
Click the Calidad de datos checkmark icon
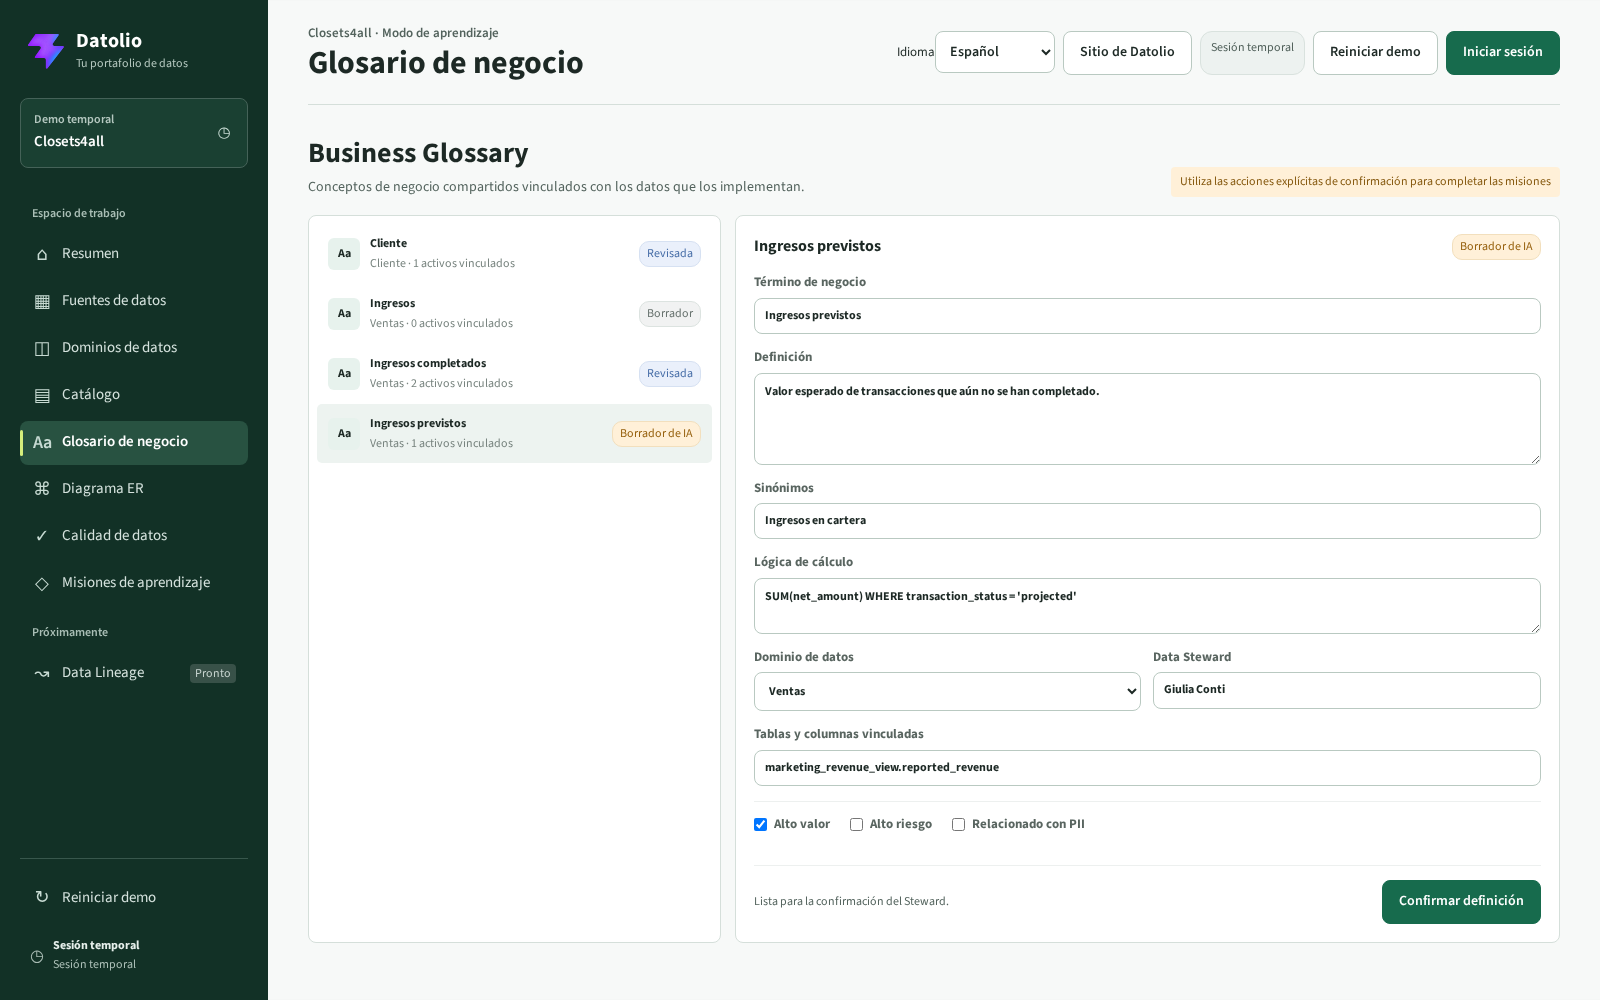42,536
